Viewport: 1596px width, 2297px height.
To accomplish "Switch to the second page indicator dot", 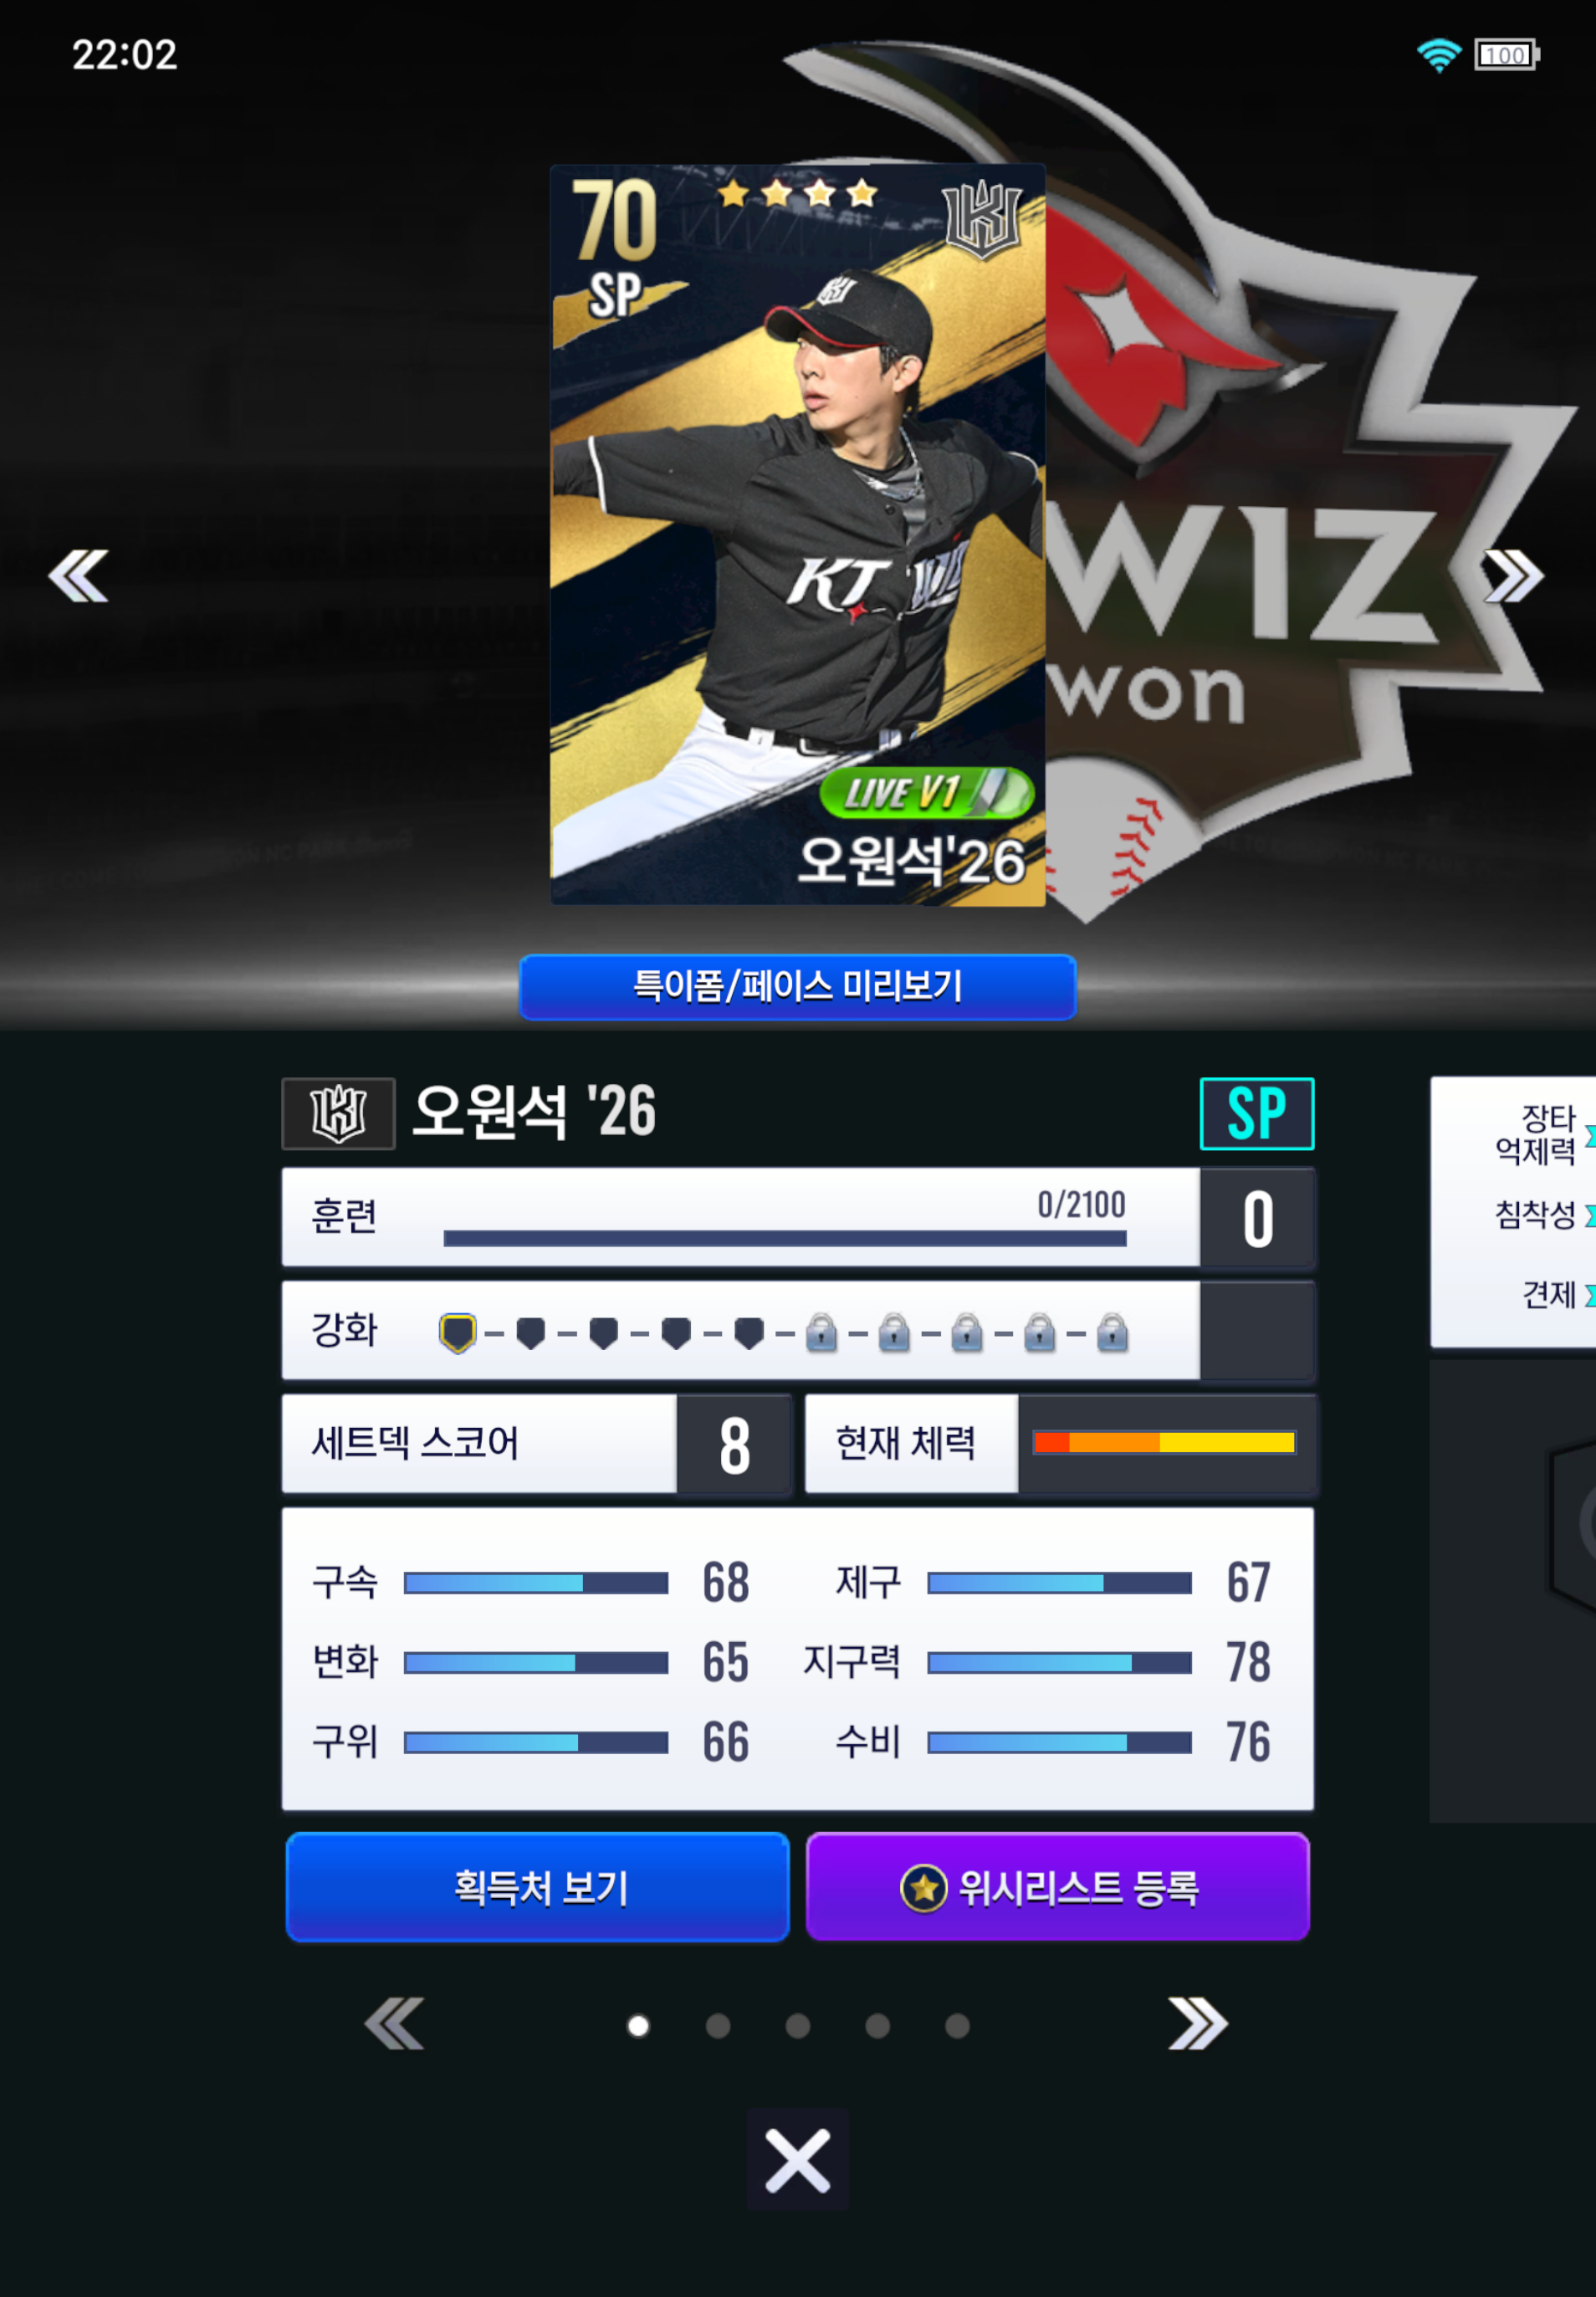I will tap(718, 2025).
